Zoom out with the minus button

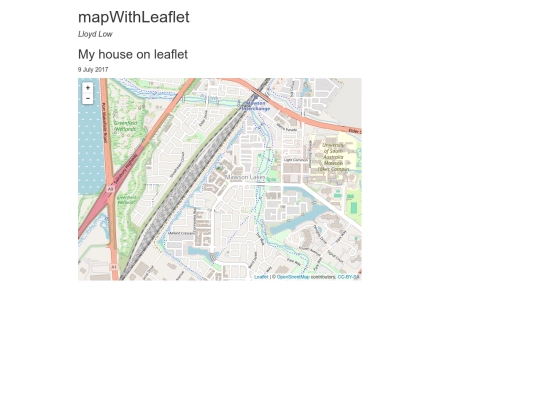tap(88, 99)
